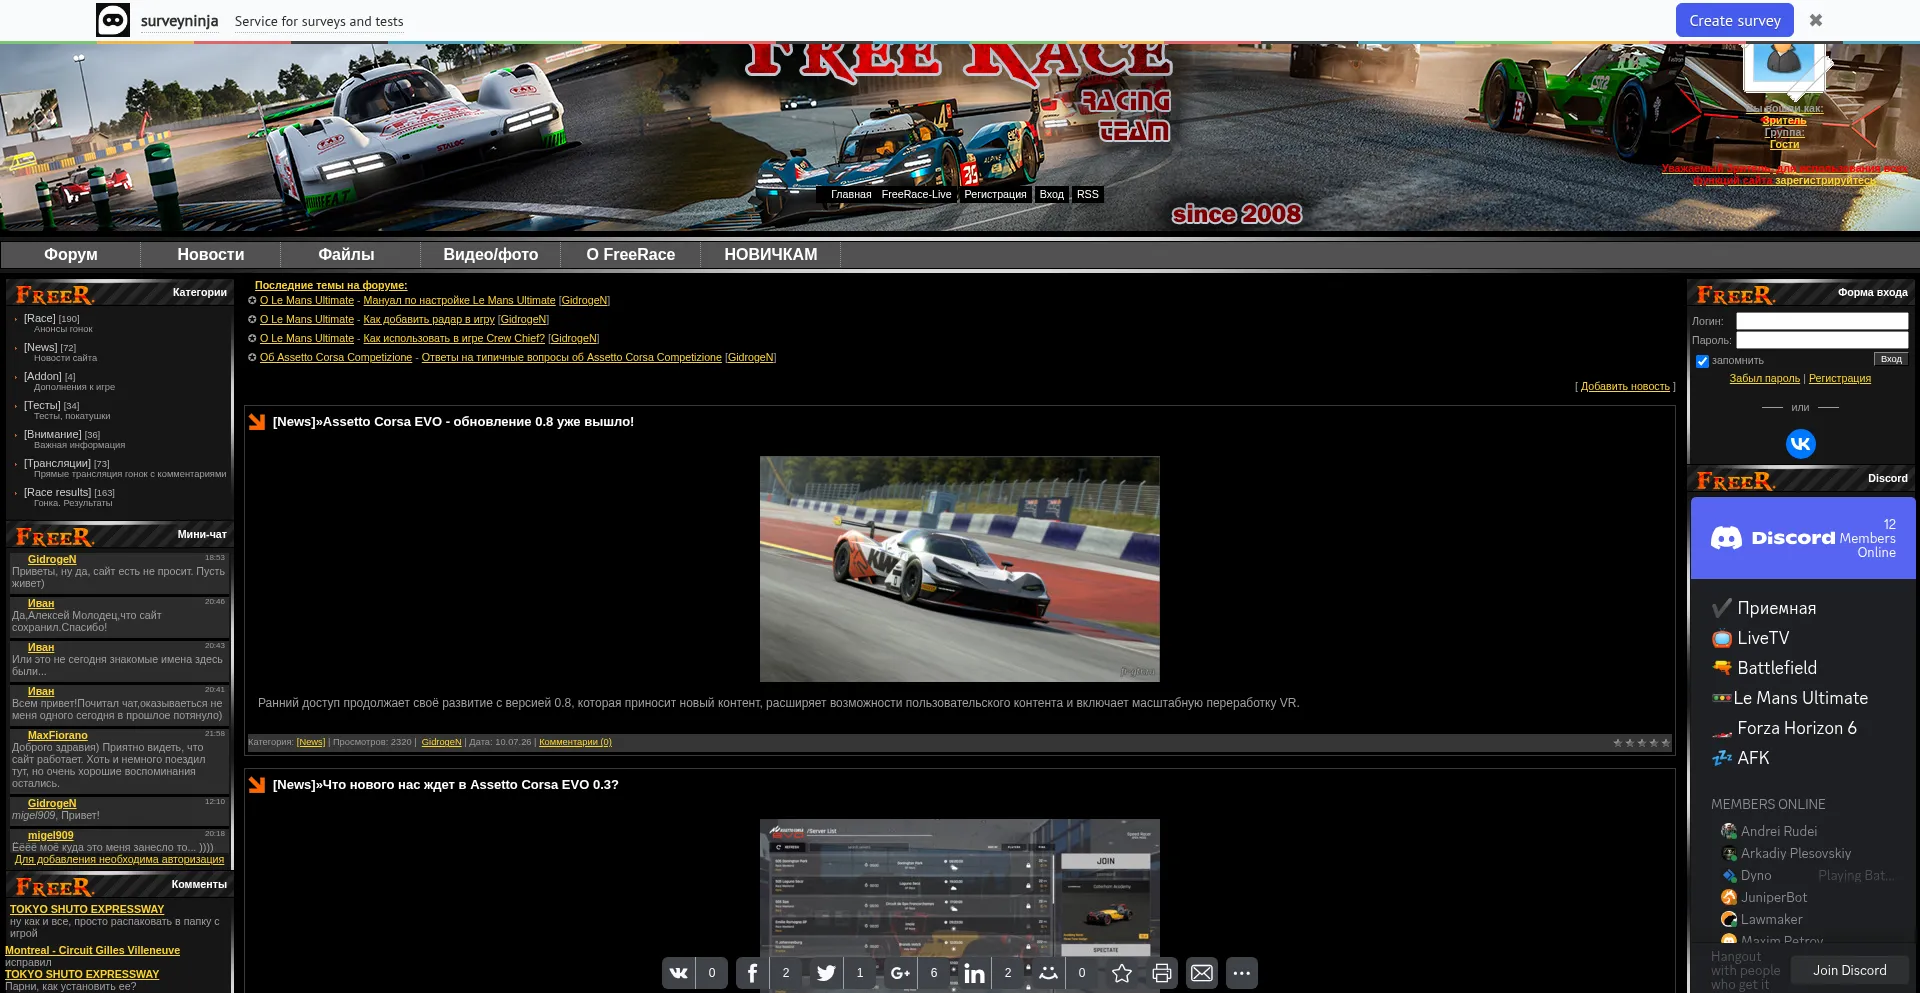Open Lawmaker's Discord avatar
This screenshot has height=993, width=1920.
1729,919
